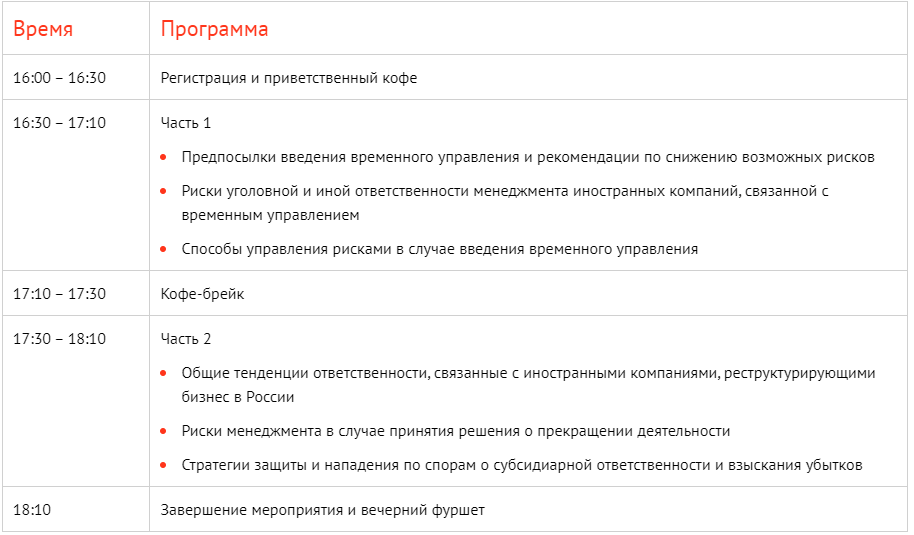
Task: Click the "Часть 1" heading
Action: pos(186,123)
